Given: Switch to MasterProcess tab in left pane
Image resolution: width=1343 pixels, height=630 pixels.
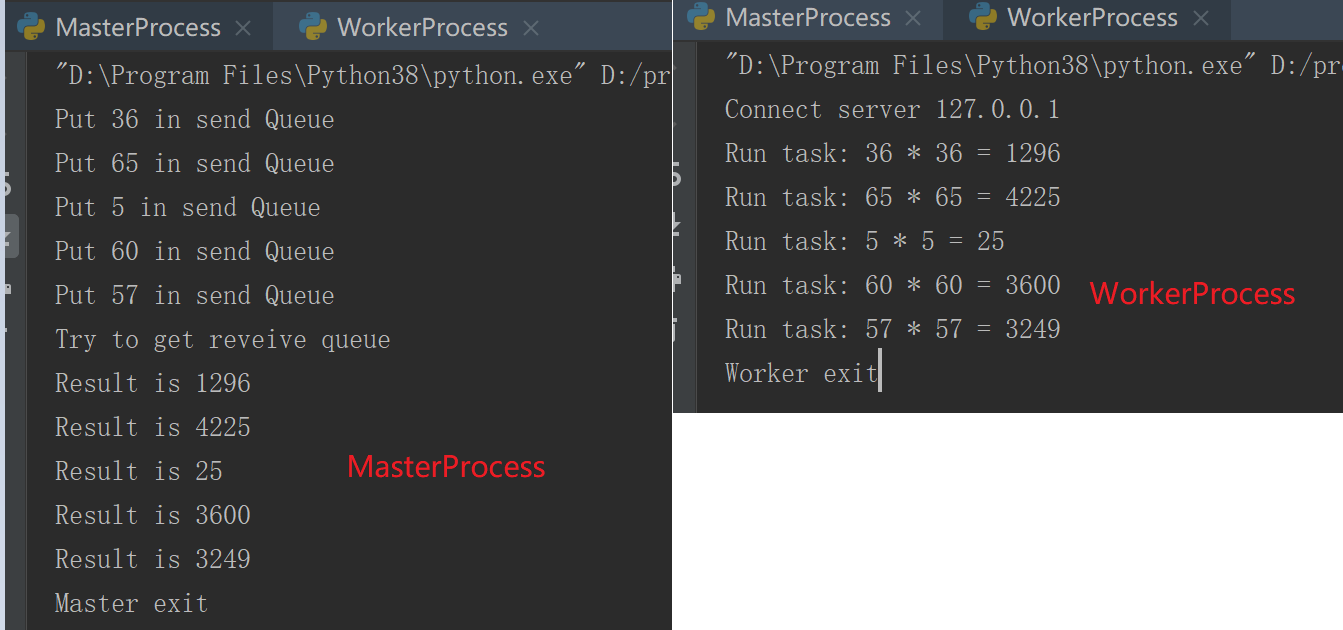Looking at the screenshot, I should 138,27.
